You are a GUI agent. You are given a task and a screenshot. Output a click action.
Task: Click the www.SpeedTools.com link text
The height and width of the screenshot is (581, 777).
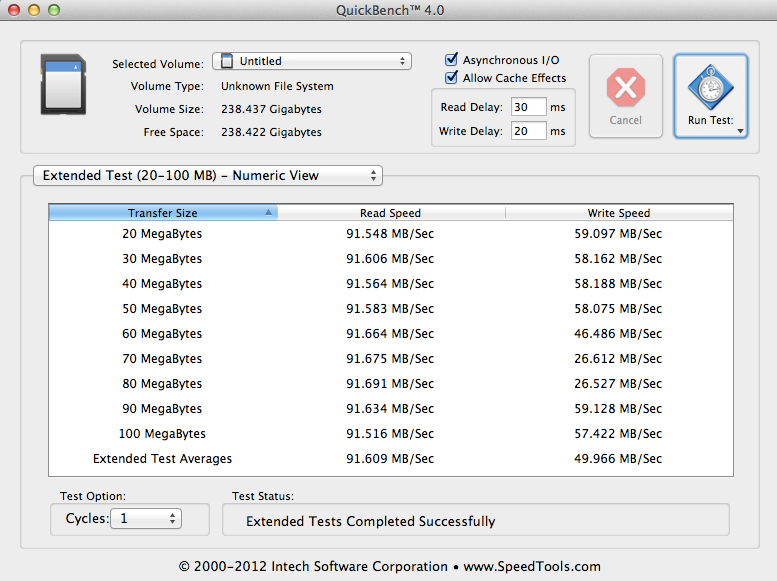pyautogui.click(x=530, y=566)
